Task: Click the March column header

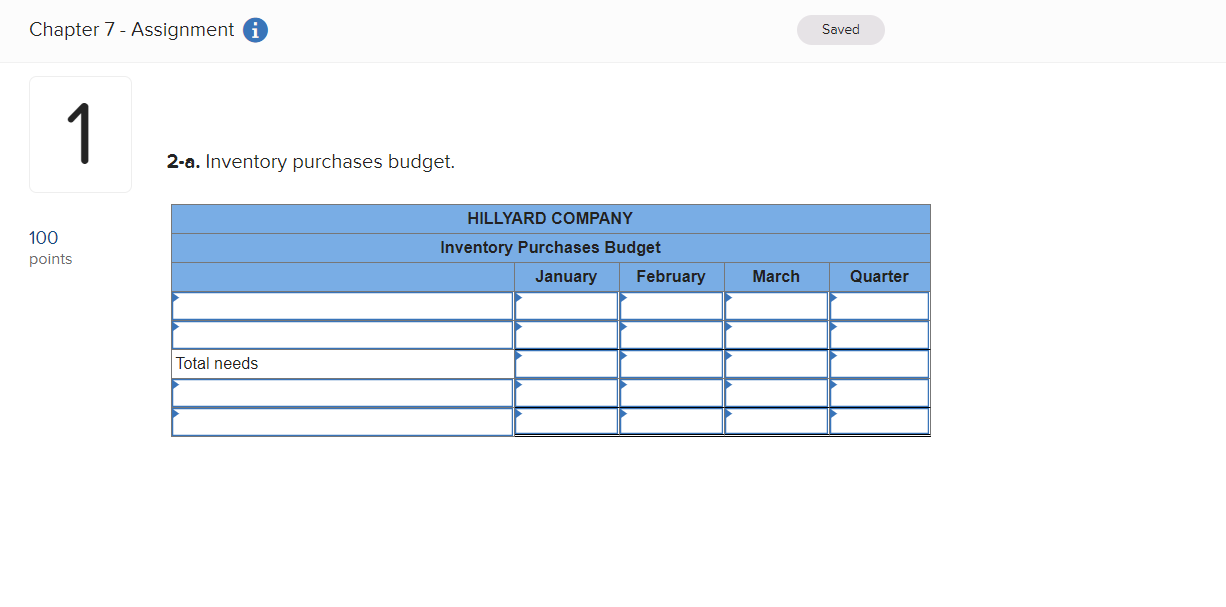Action: 776,277
